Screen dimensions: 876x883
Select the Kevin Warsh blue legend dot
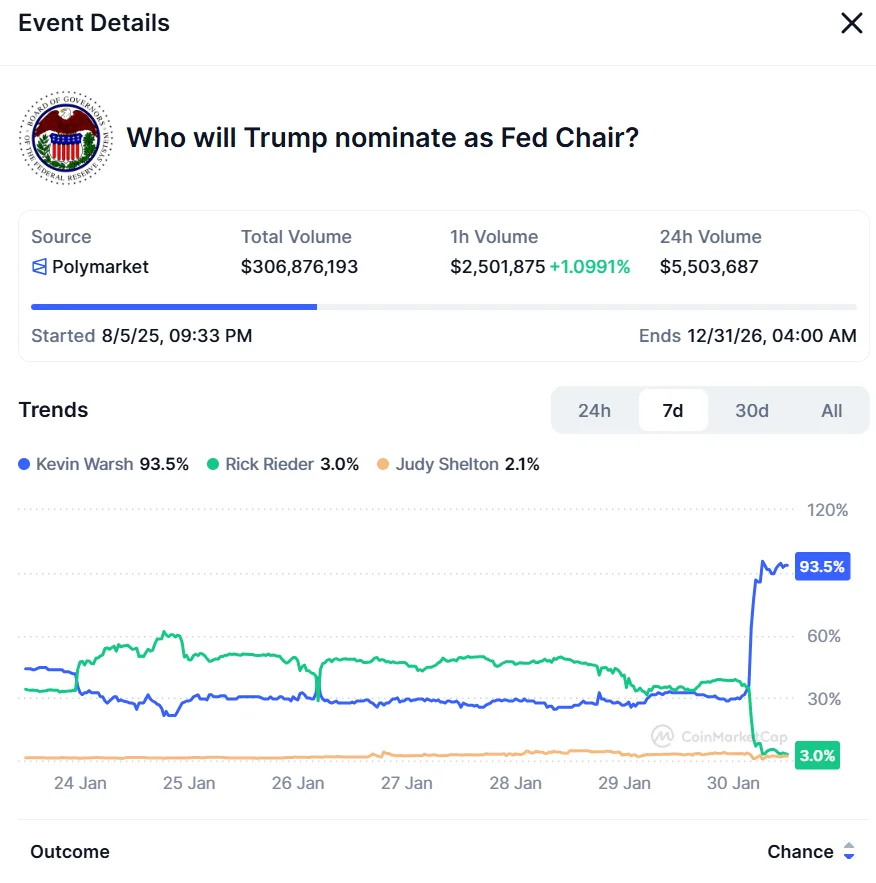pyautogui.click(x=24, y=464)
